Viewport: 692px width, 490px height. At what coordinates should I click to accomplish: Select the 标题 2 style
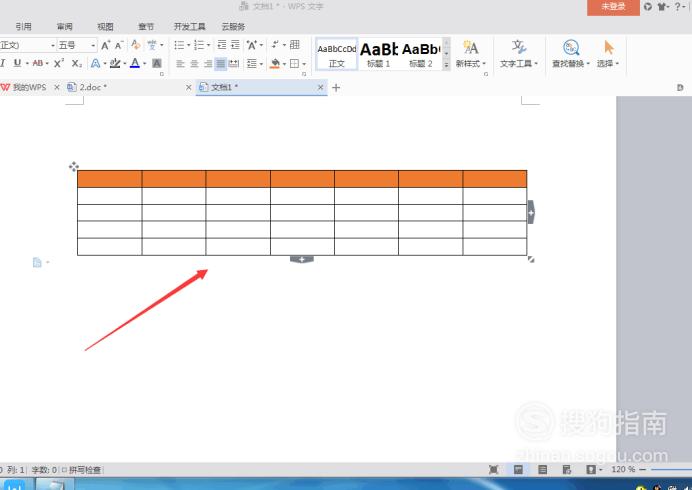click(421, 54)
